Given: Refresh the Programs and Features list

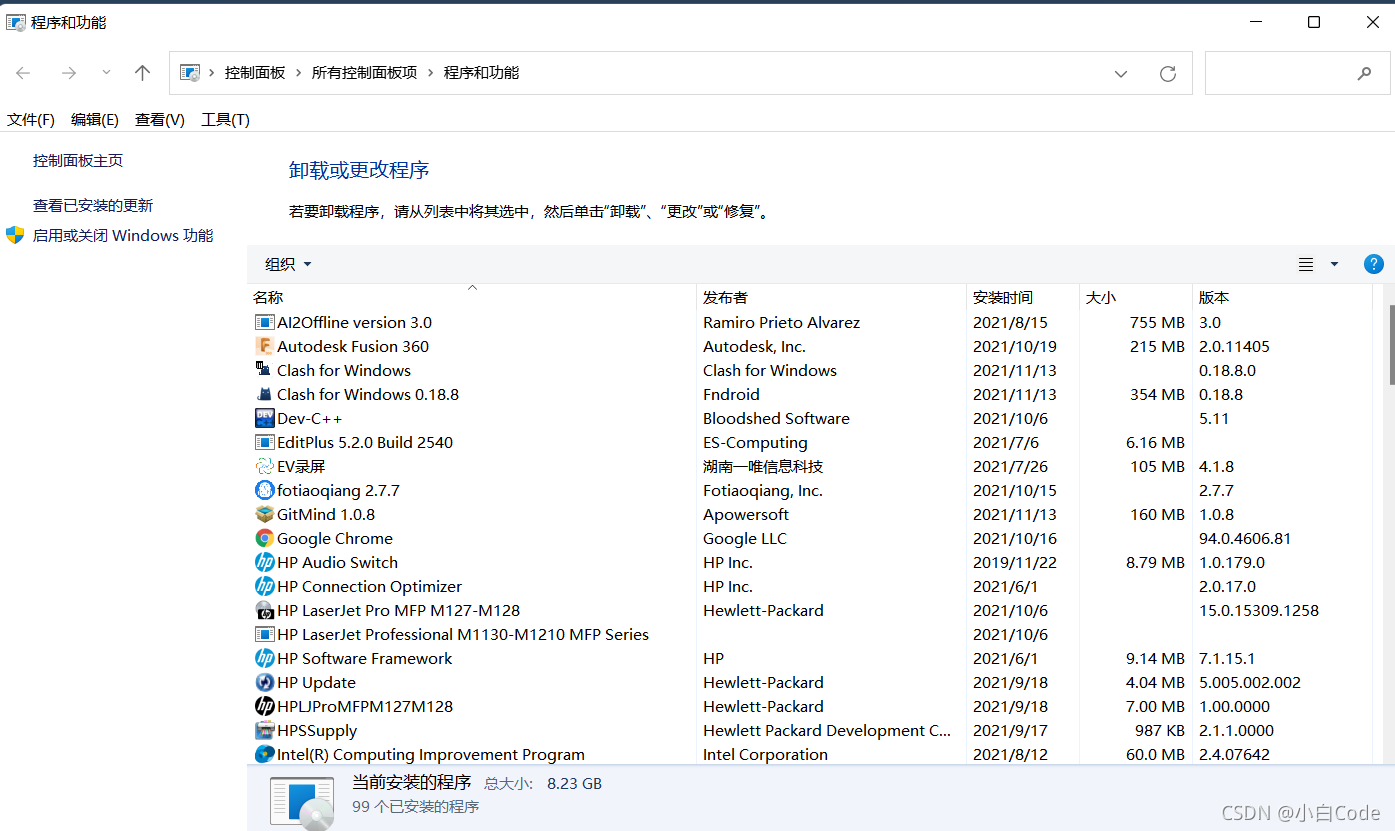Looking at the screenshot, I should click(1167, 73).
